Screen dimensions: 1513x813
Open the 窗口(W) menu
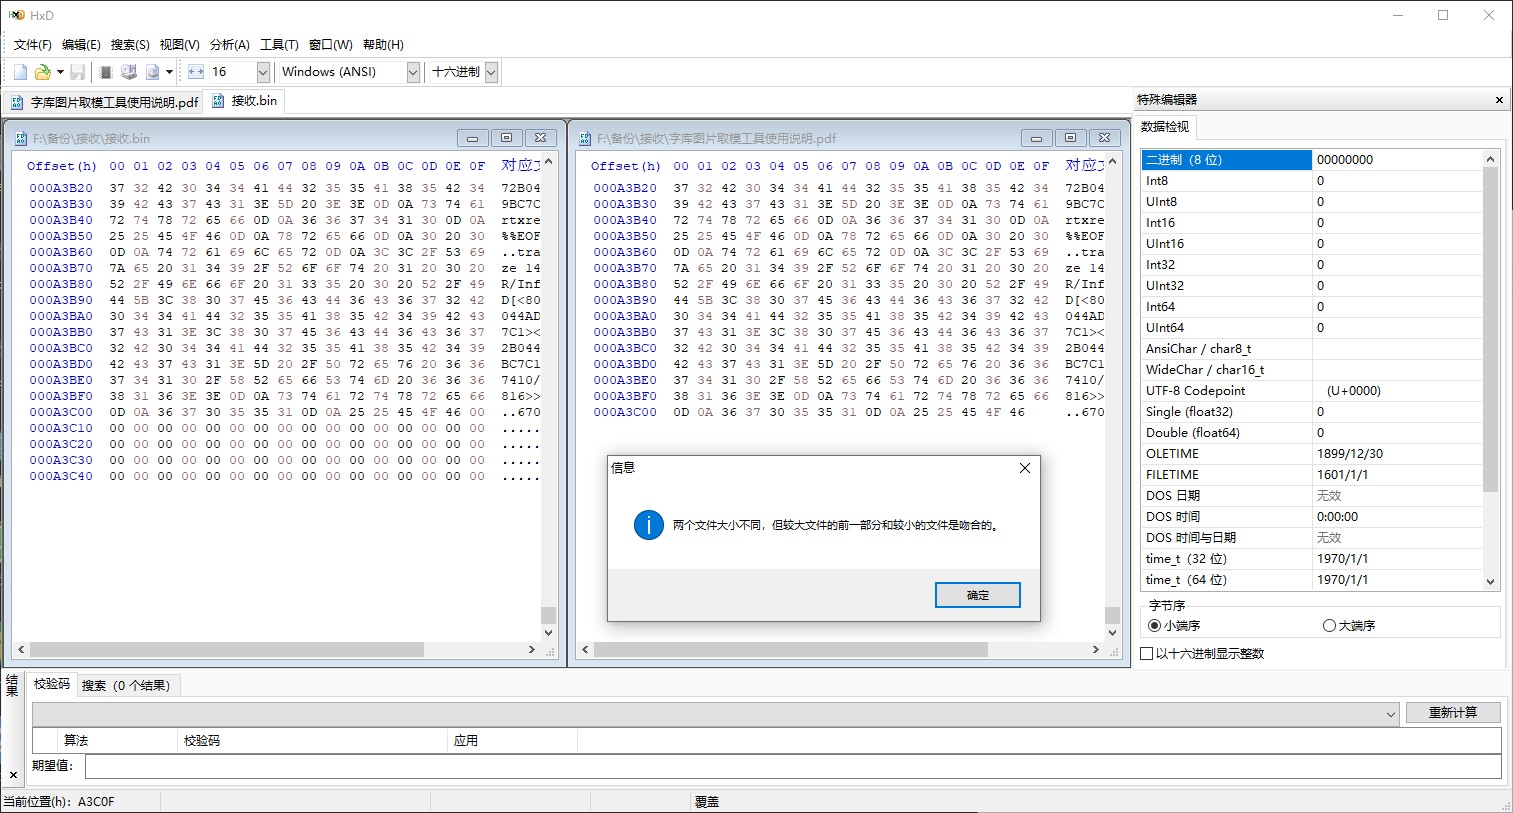[x=331, y=44]
